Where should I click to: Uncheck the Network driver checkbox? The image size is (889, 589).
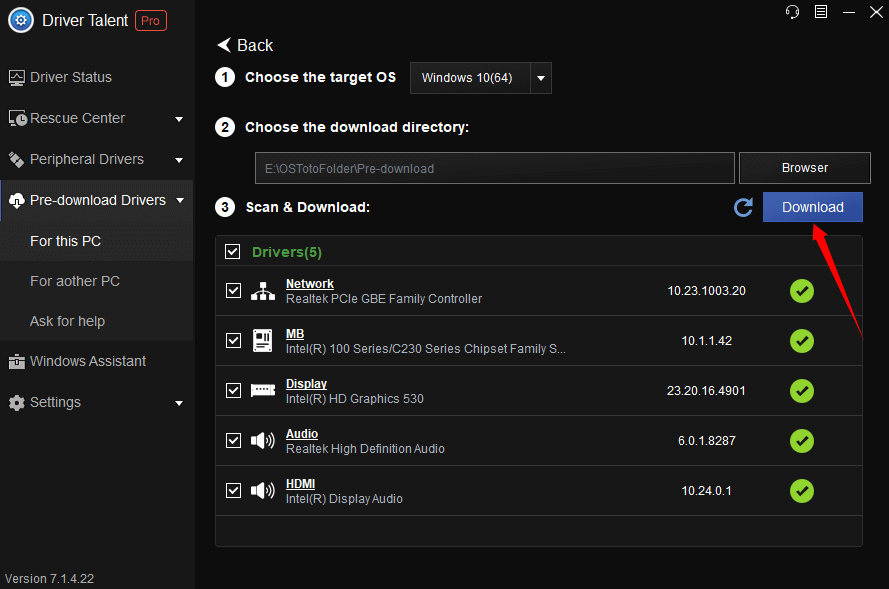[x=233, y=291]
